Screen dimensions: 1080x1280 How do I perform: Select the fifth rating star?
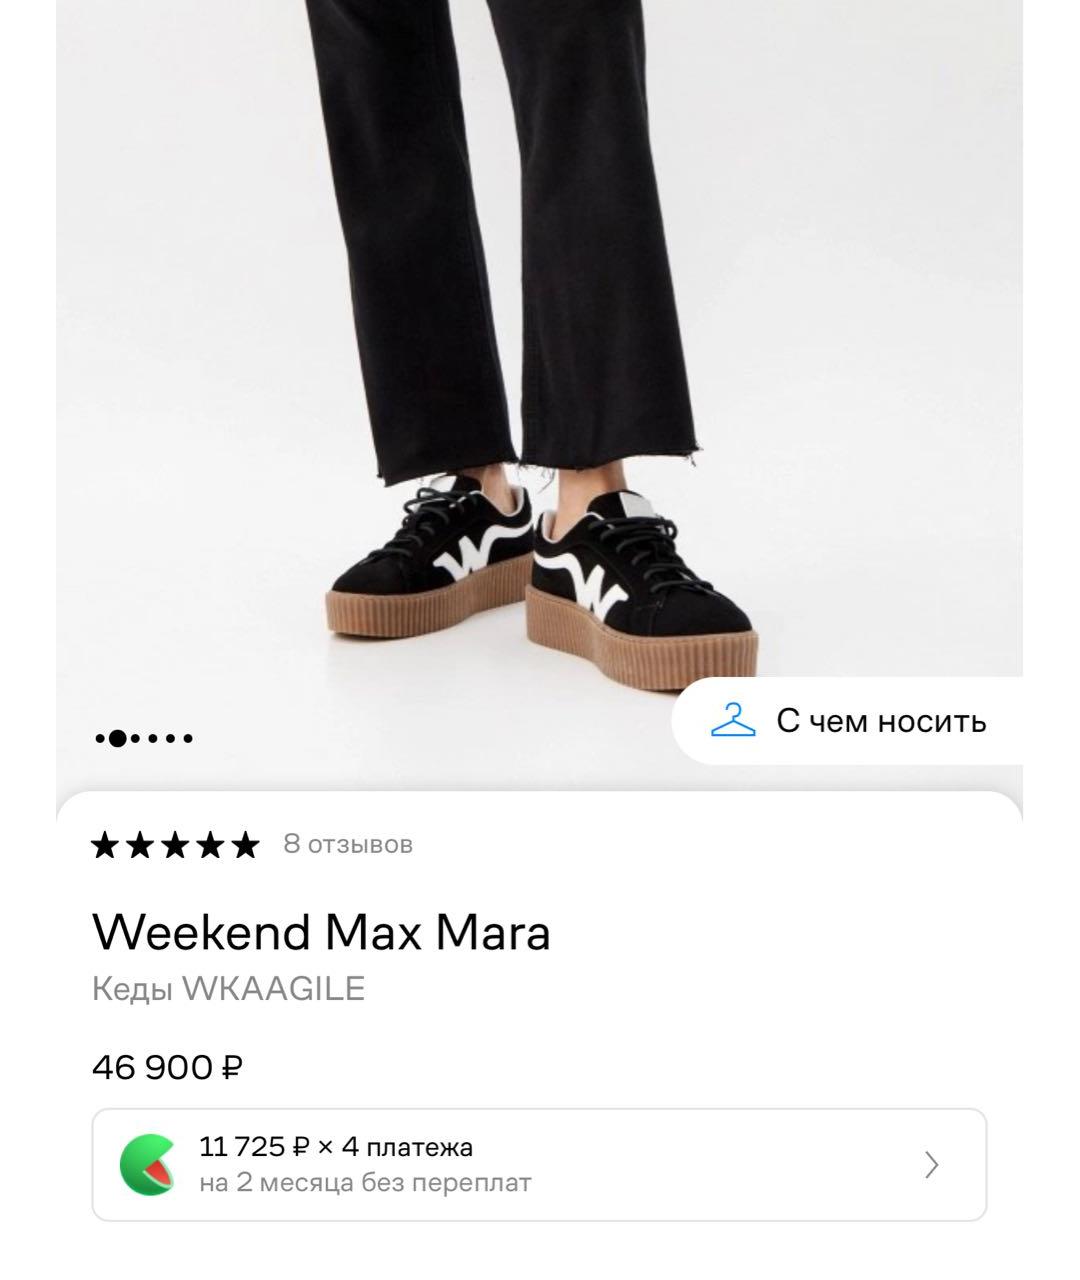[248, 845]
